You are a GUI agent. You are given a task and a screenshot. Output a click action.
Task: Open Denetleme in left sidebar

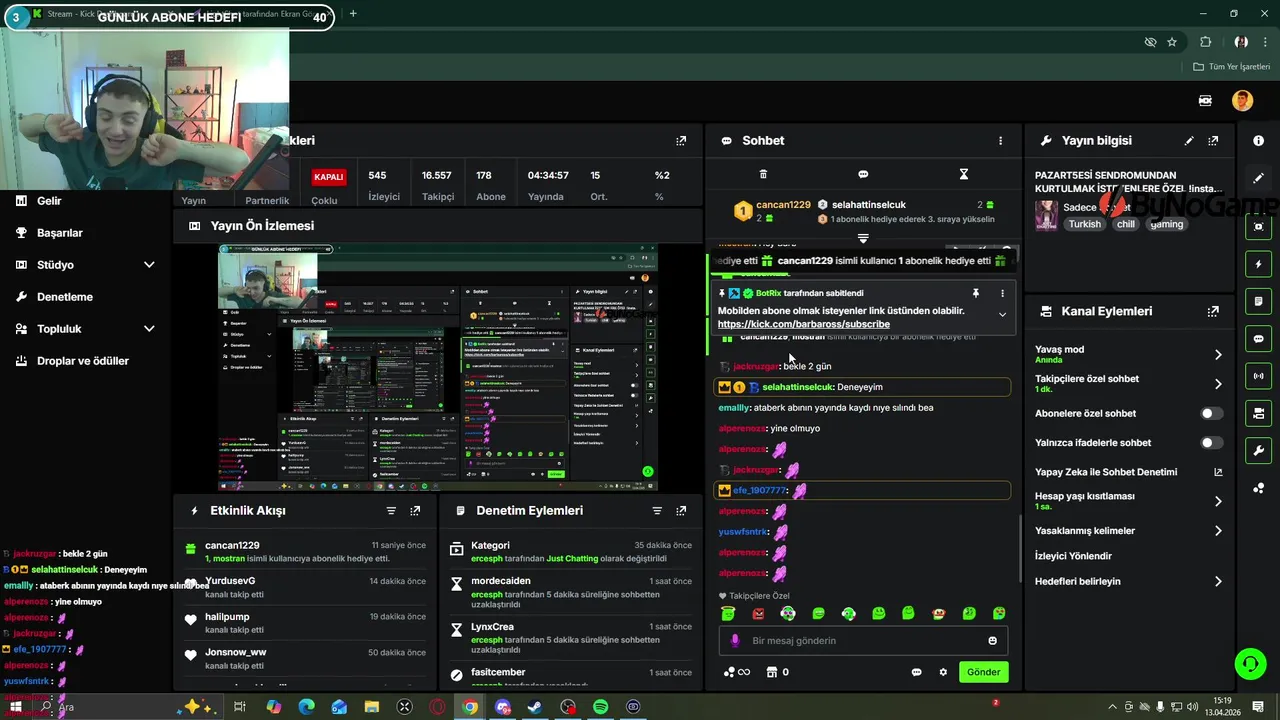click(65, 297)
